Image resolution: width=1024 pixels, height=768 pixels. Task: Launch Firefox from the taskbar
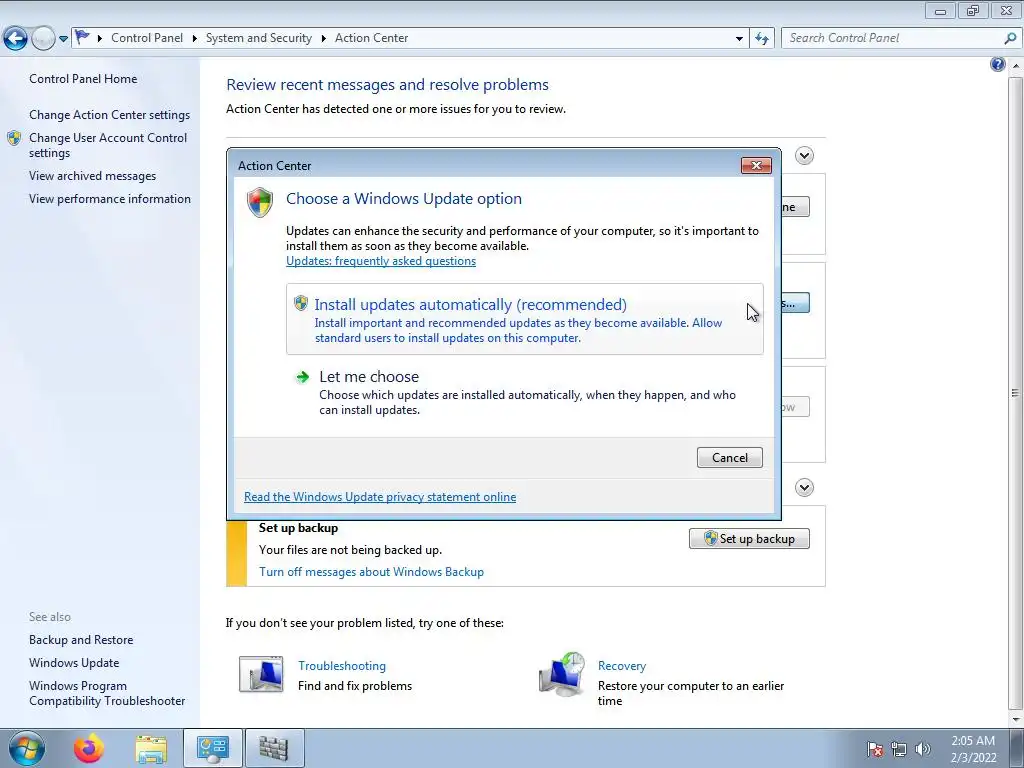coord(89,748)
